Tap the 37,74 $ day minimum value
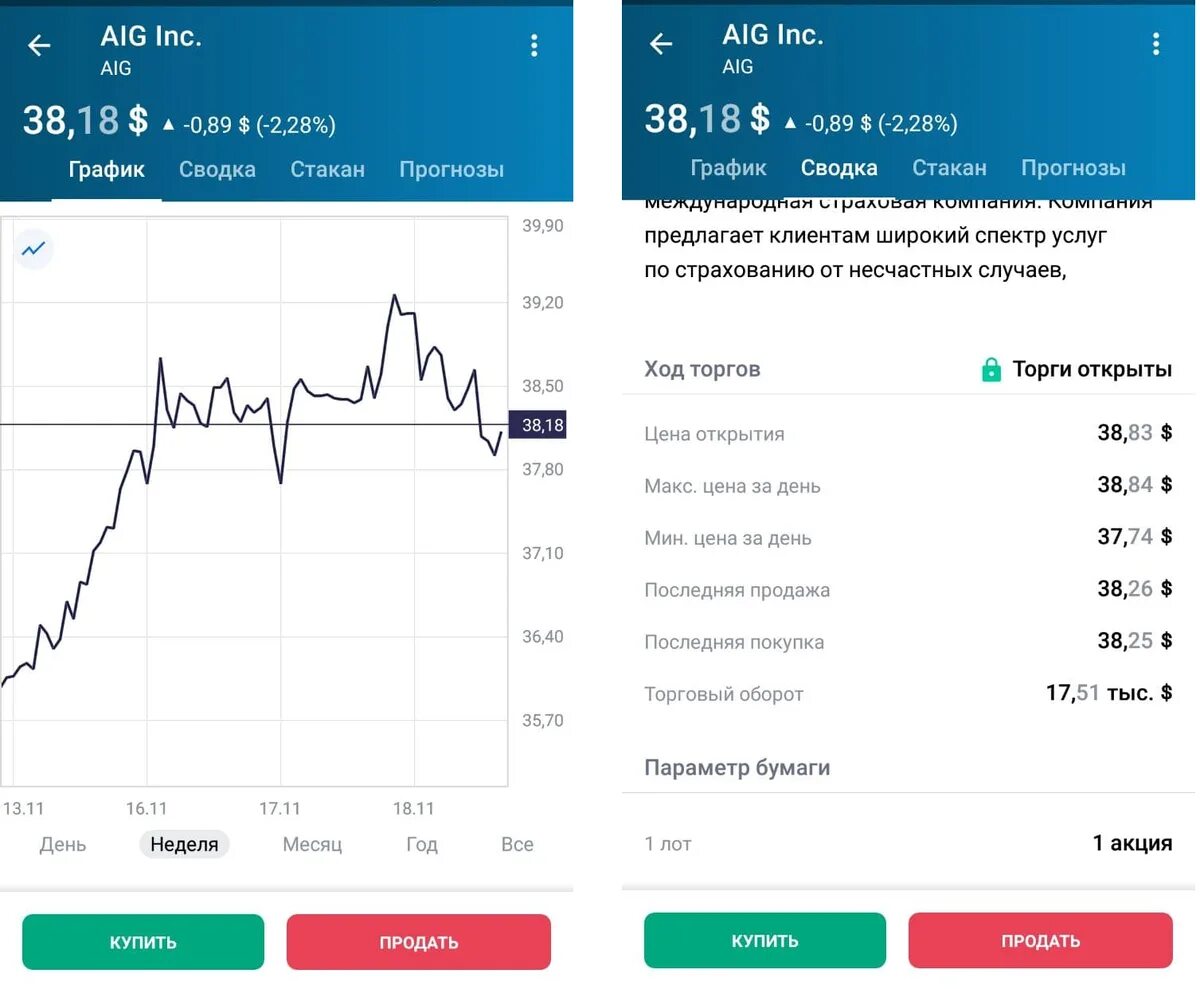1200x989 pixels. [x=1135, y=537]
